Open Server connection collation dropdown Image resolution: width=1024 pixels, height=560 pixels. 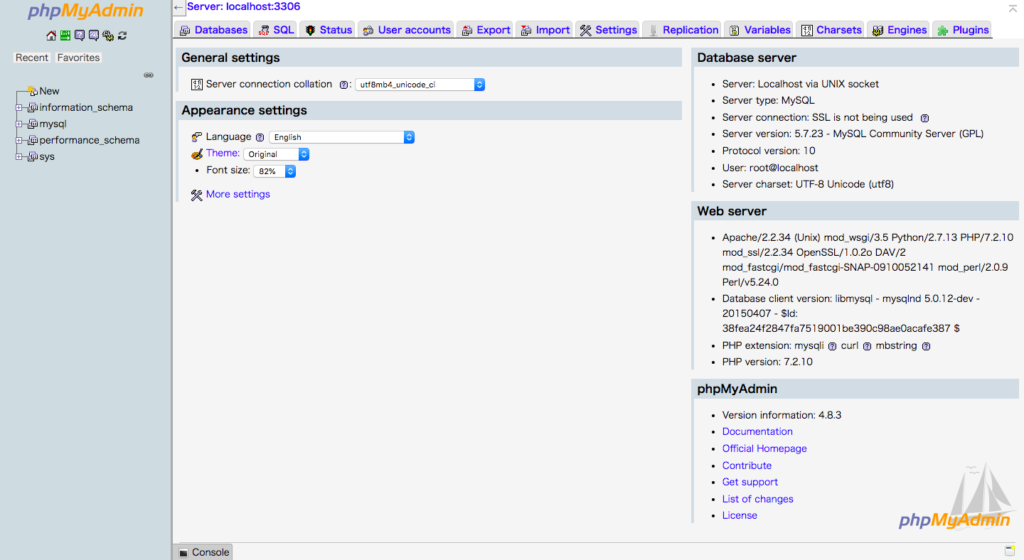tap(420, 85)
